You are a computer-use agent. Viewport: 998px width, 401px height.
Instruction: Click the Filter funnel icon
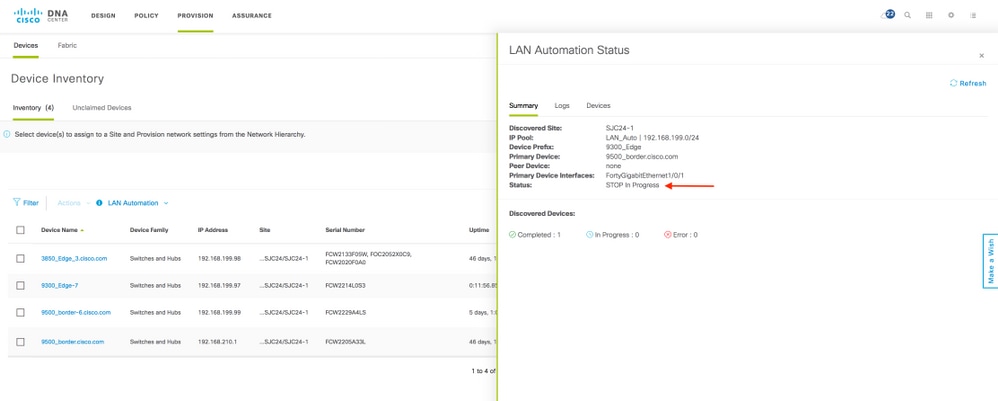coord(17,203)
